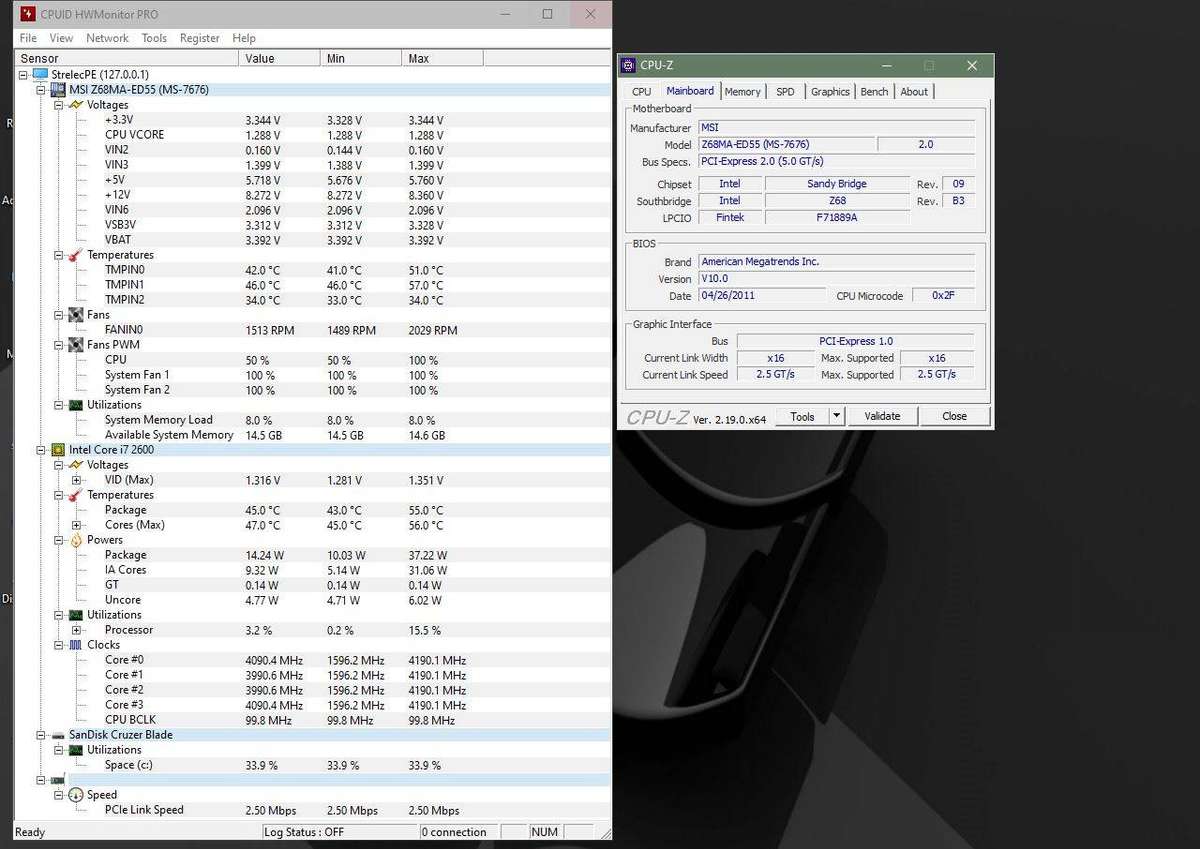Click the Clocks category icon

click(76, 645)
